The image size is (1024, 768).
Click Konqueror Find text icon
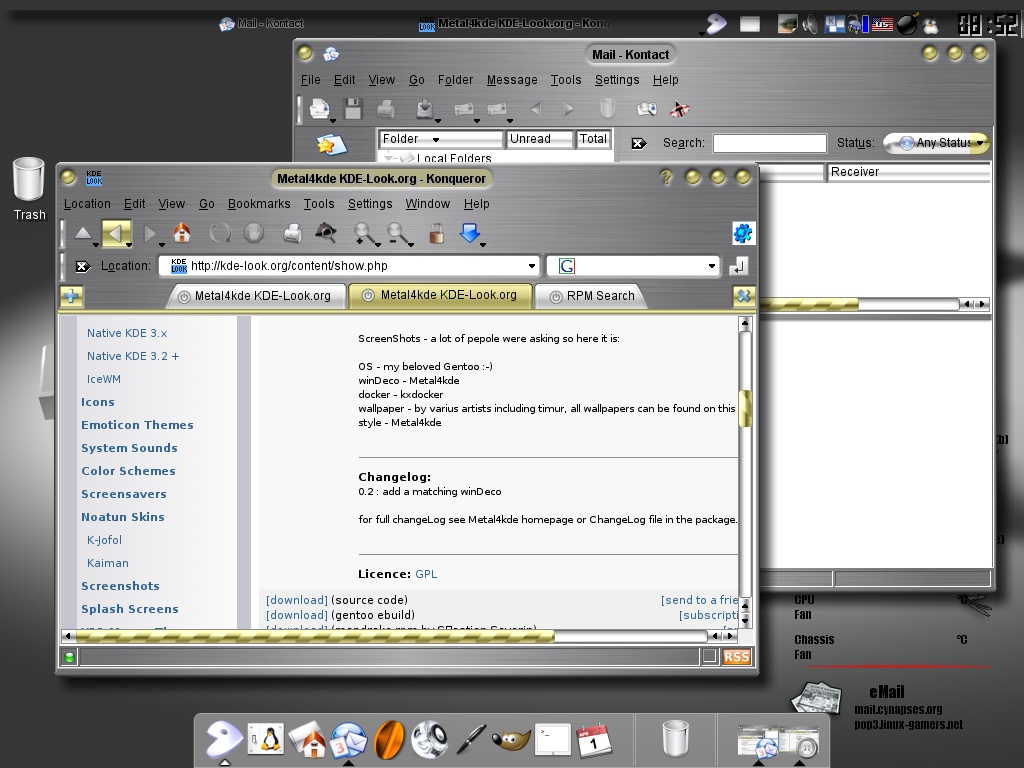coord(325,232)
